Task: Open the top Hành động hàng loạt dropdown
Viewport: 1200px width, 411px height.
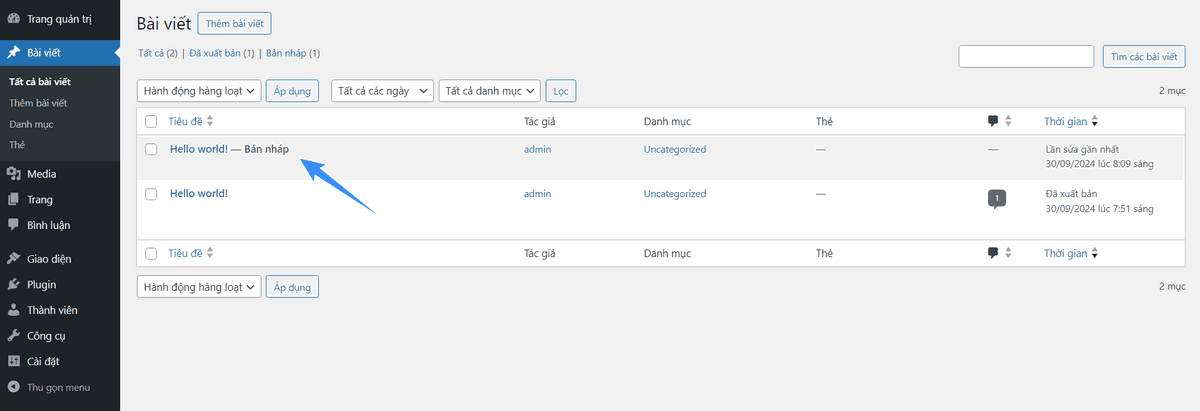Action: pos(199,91)
